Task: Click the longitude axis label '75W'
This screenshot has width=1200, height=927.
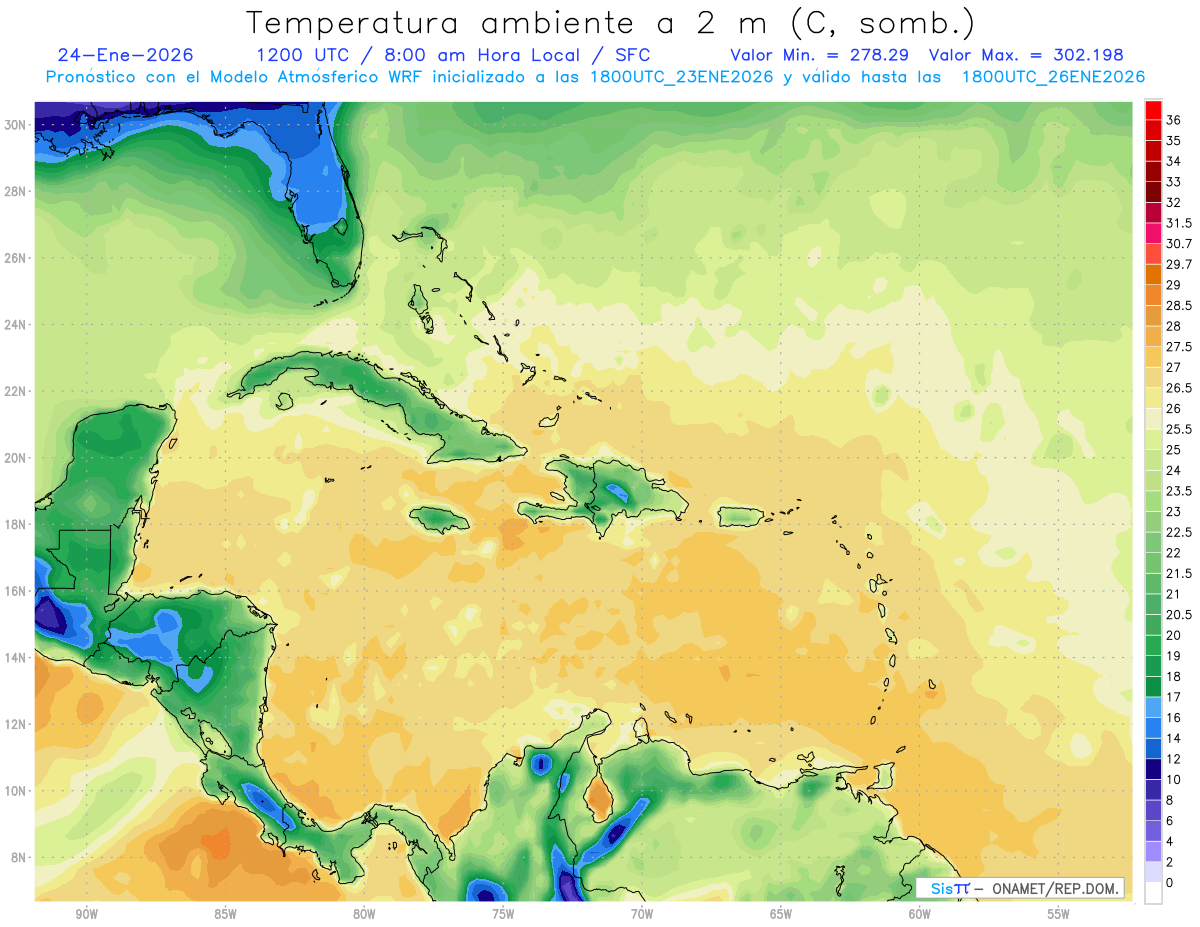Action: [503, 914]
